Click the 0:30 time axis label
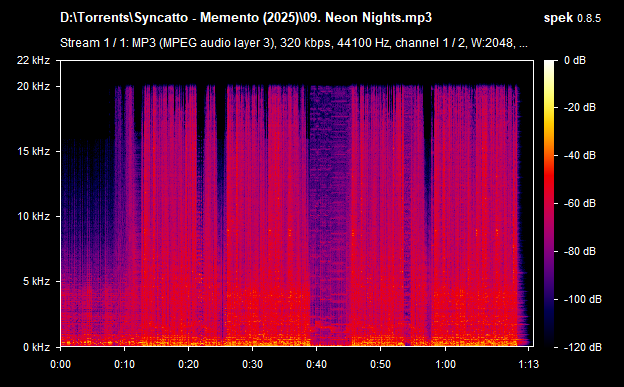The width and height of the screenshot is (624, 387). [253, 364]
